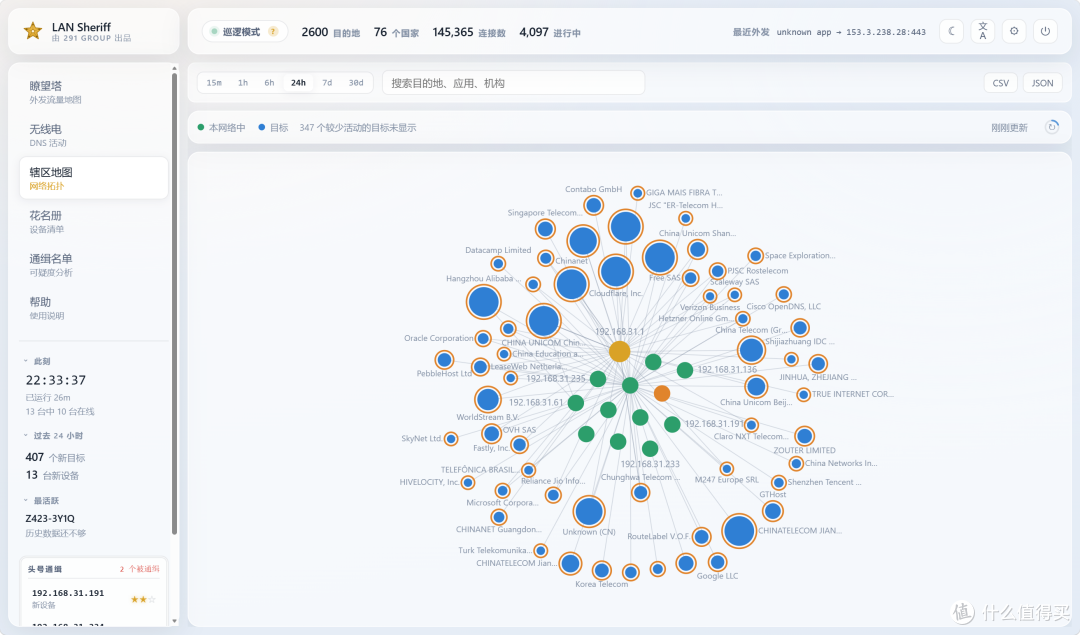Open 花名册 device list page
Screen dimensions: 1080x635
[94, 222]
